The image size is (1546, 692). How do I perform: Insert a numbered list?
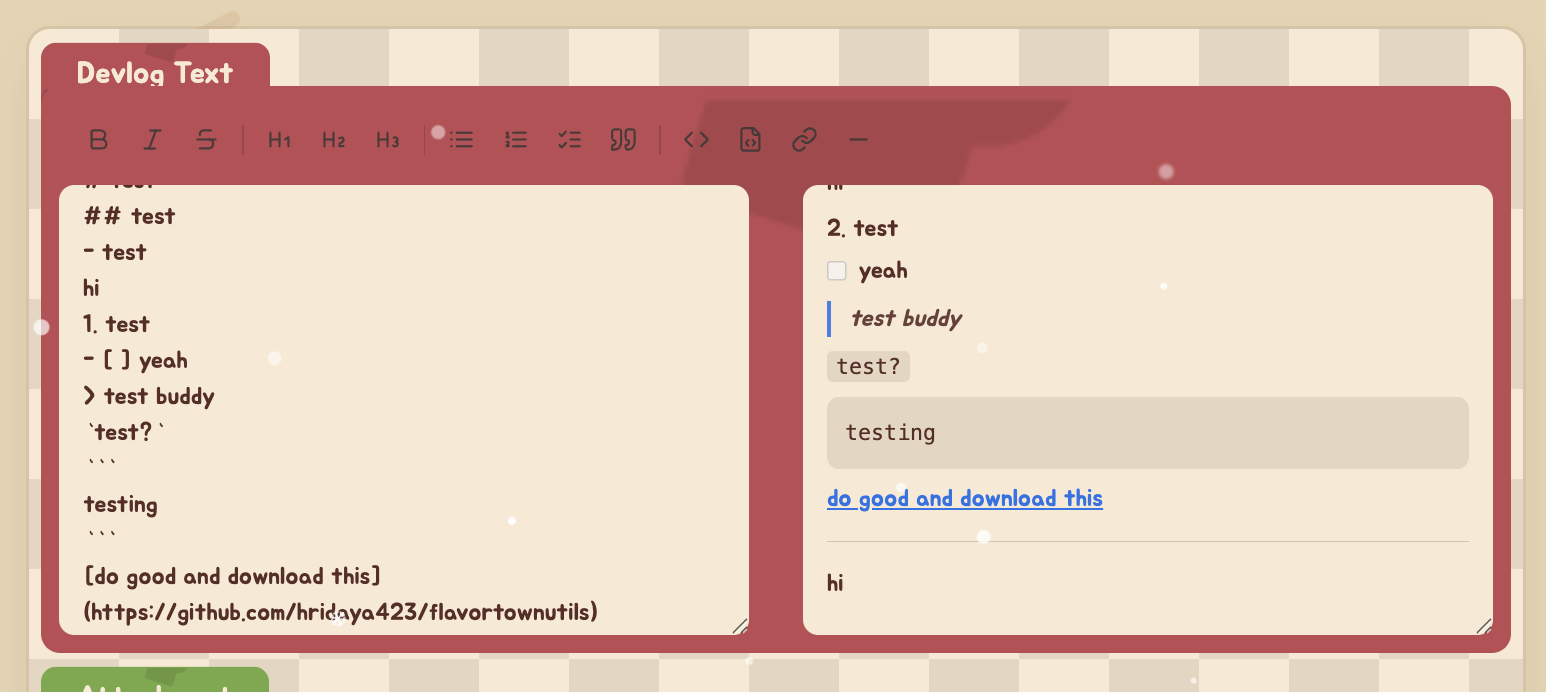coord(515,140)
